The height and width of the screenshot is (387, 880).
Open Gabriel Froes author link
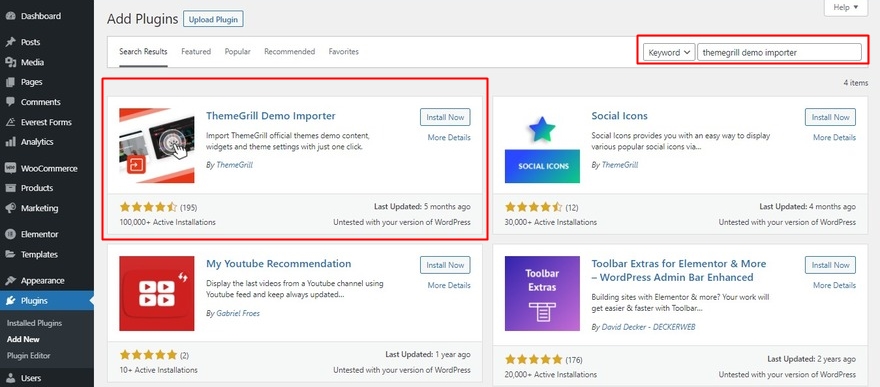click(238, 314)
